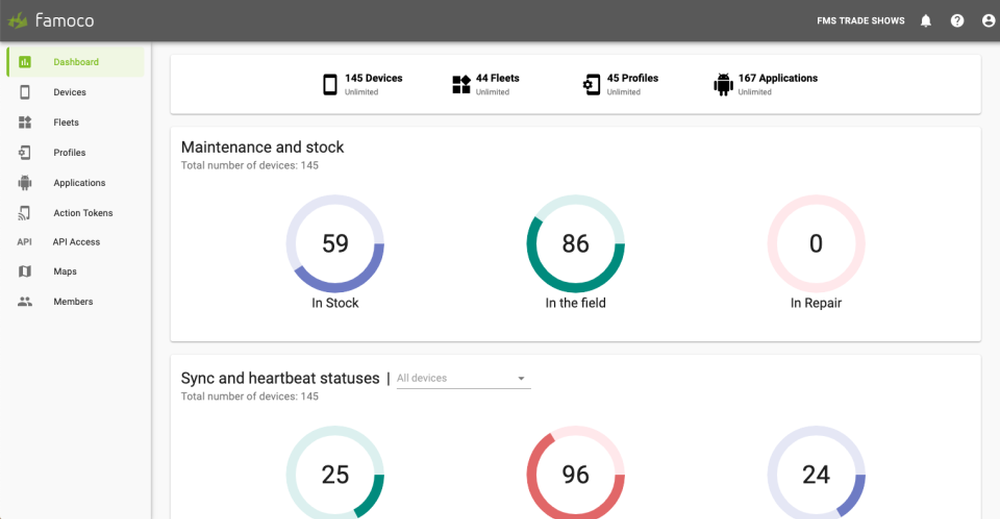
Task: Click the Famoco logo icon
Action: coord(18,20)
